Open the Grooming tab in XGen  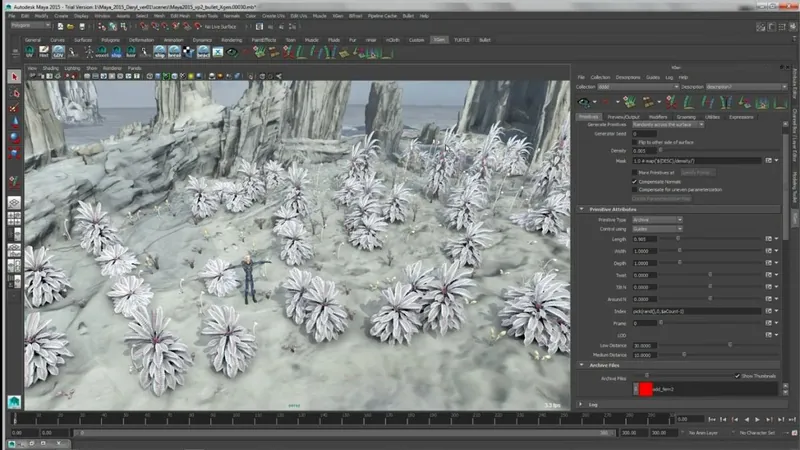tap(686, 117)
